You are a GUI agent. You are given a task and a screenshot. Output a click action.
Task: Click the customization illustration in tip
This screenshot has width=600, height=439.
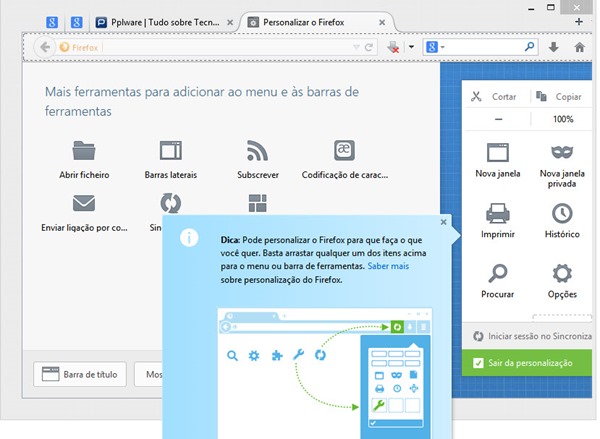click(x=325, y=373)
